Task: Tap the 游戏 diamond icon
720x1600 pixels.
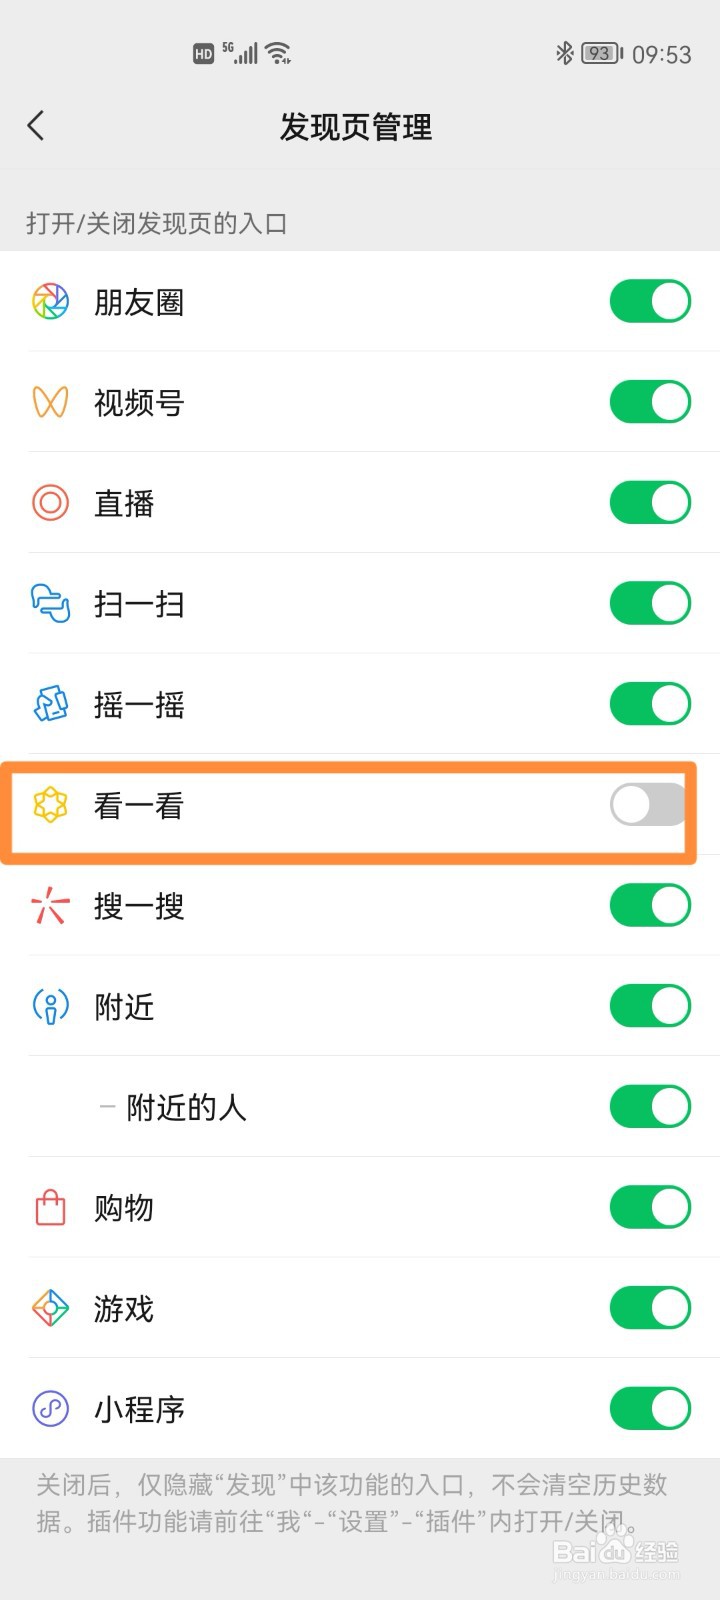Action: (50, 1308)
